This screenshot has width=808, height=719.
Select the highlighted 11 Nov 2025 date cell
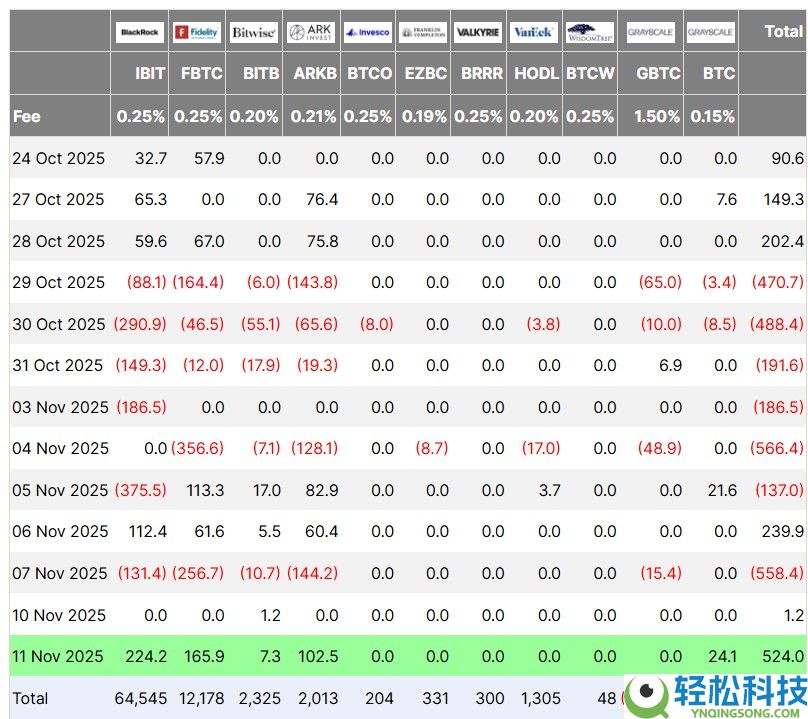(x=58, y=656)
